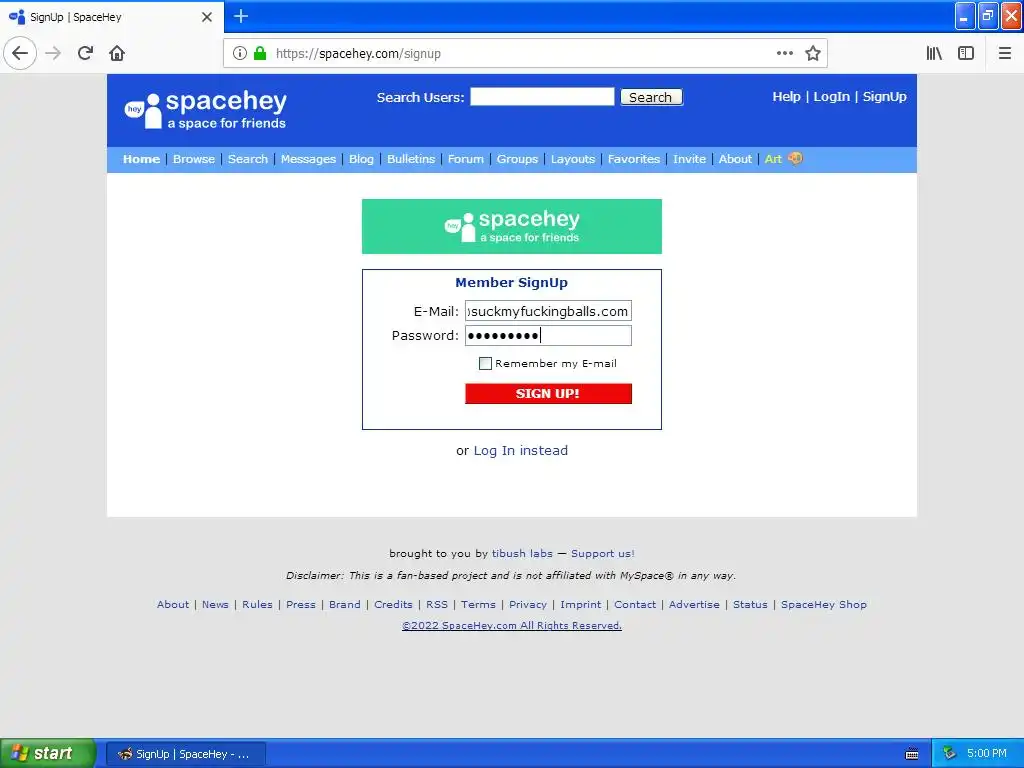Viewport: 1024px width, 768px height.
Task: Open the footer Contact link
Action: tap(635, 605)
